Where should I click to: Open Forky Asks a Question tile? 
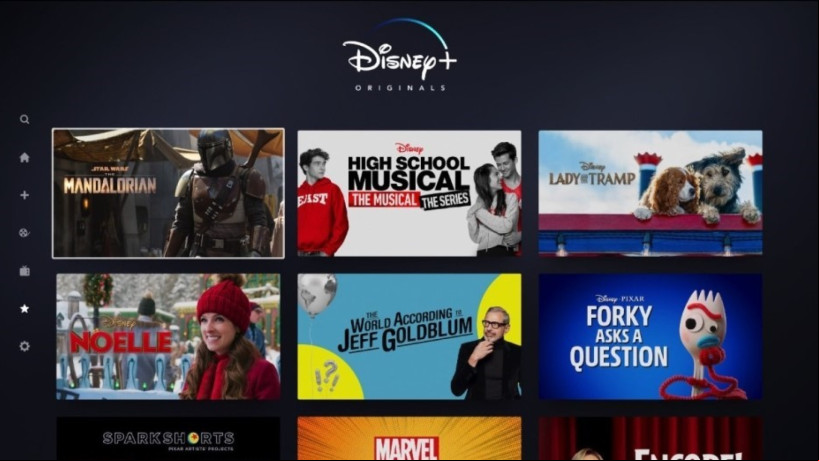point(650,337)
